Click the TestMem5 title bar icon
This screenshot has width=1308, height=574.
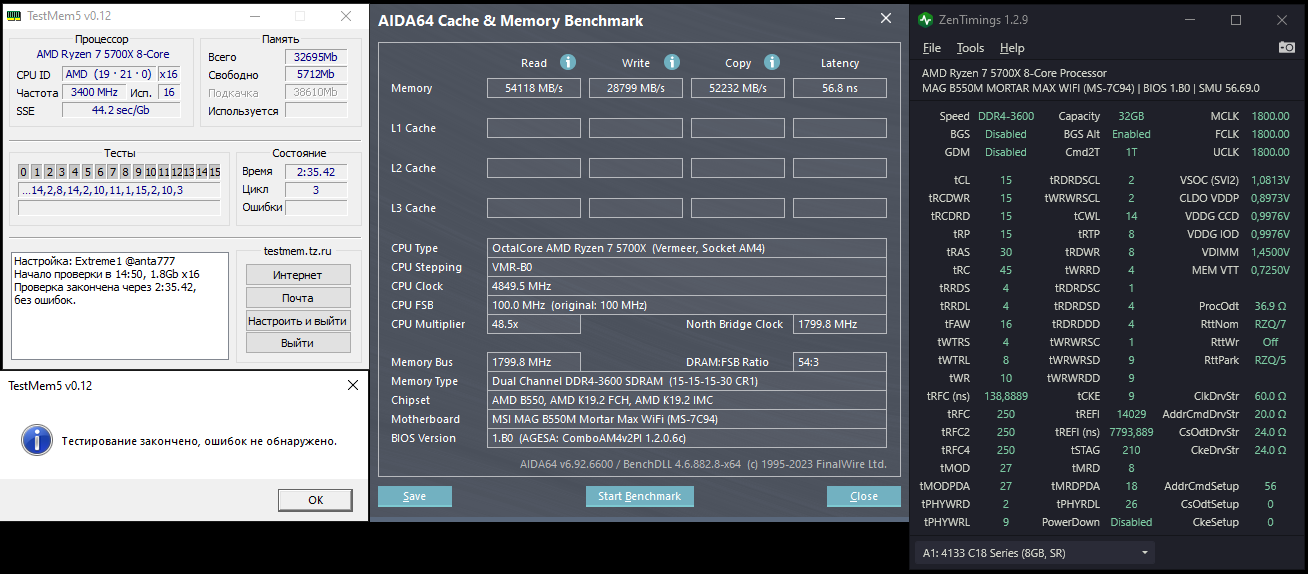14,16
